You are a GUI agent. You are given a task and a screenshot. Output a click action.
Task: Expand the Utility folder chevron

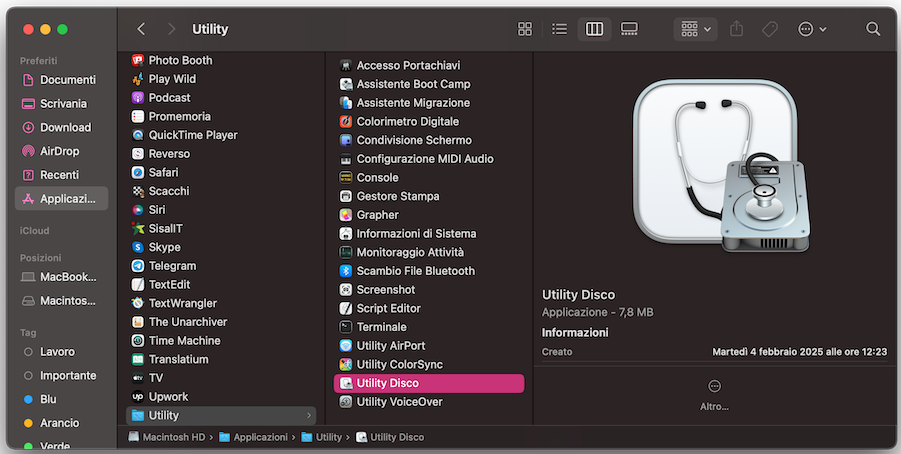click(x=309, y=415)
